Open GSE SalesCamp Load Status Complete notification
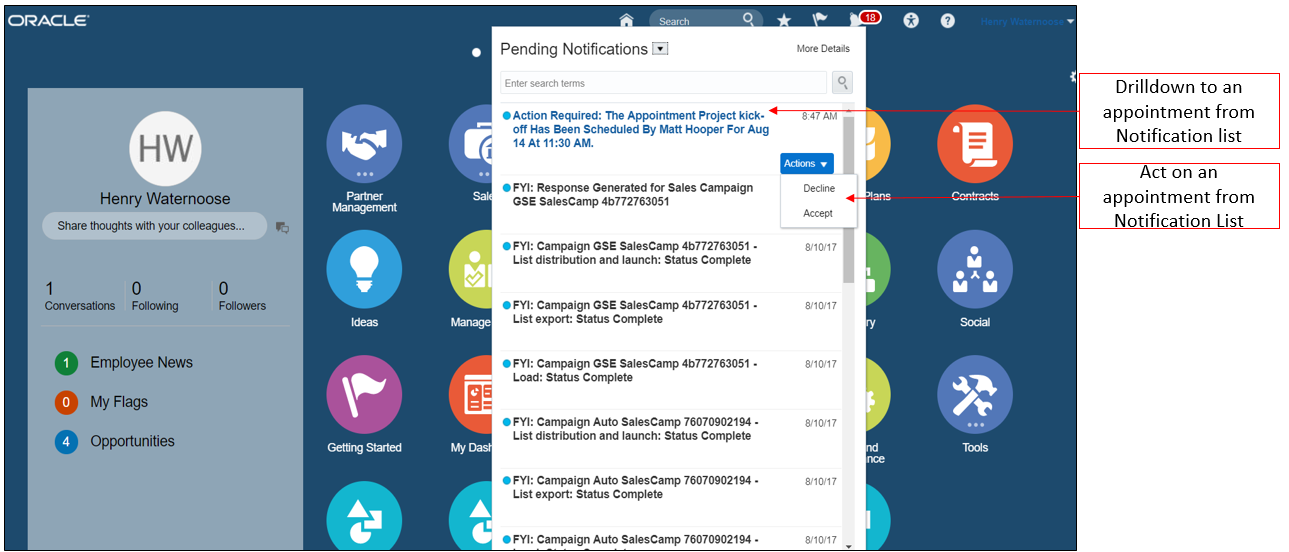The image size is (1289, 552). click(635, 371)
